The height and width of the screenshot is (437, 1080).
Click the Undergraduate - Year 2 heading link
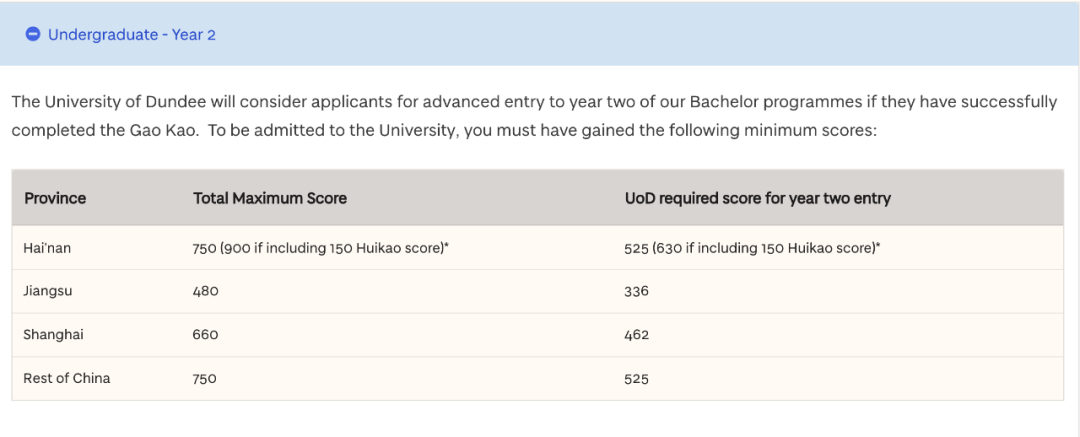132,34
